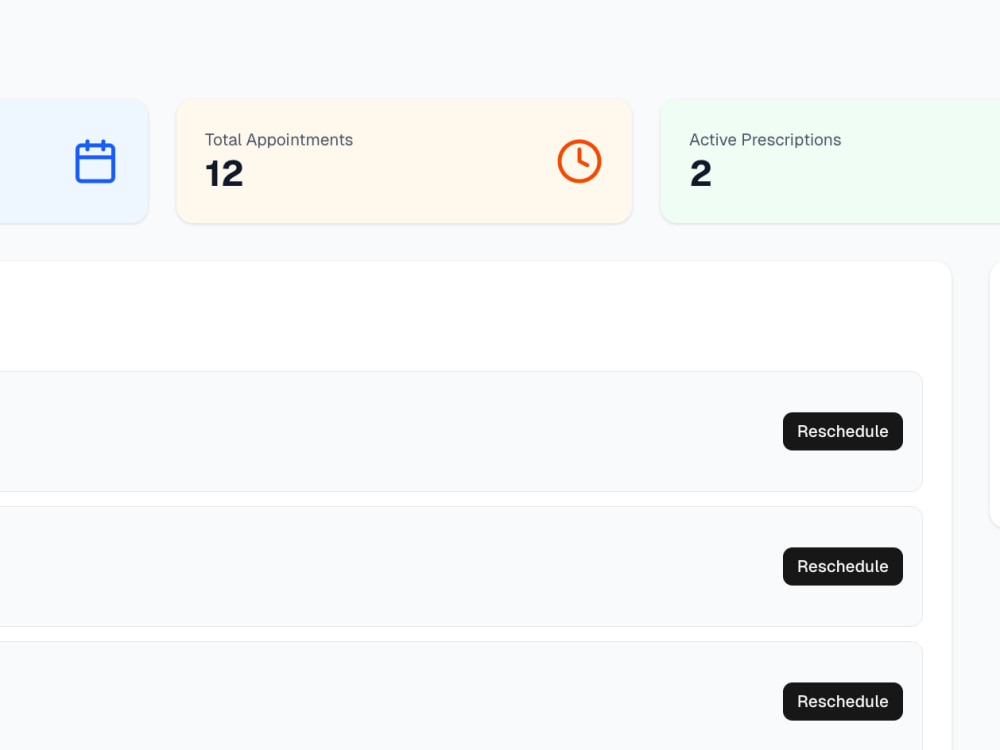The height and width of the screenshot is (750, 1000).
Task: Click the prescriptions count 2
Action: pyautogui.click(x=700, y=173)
